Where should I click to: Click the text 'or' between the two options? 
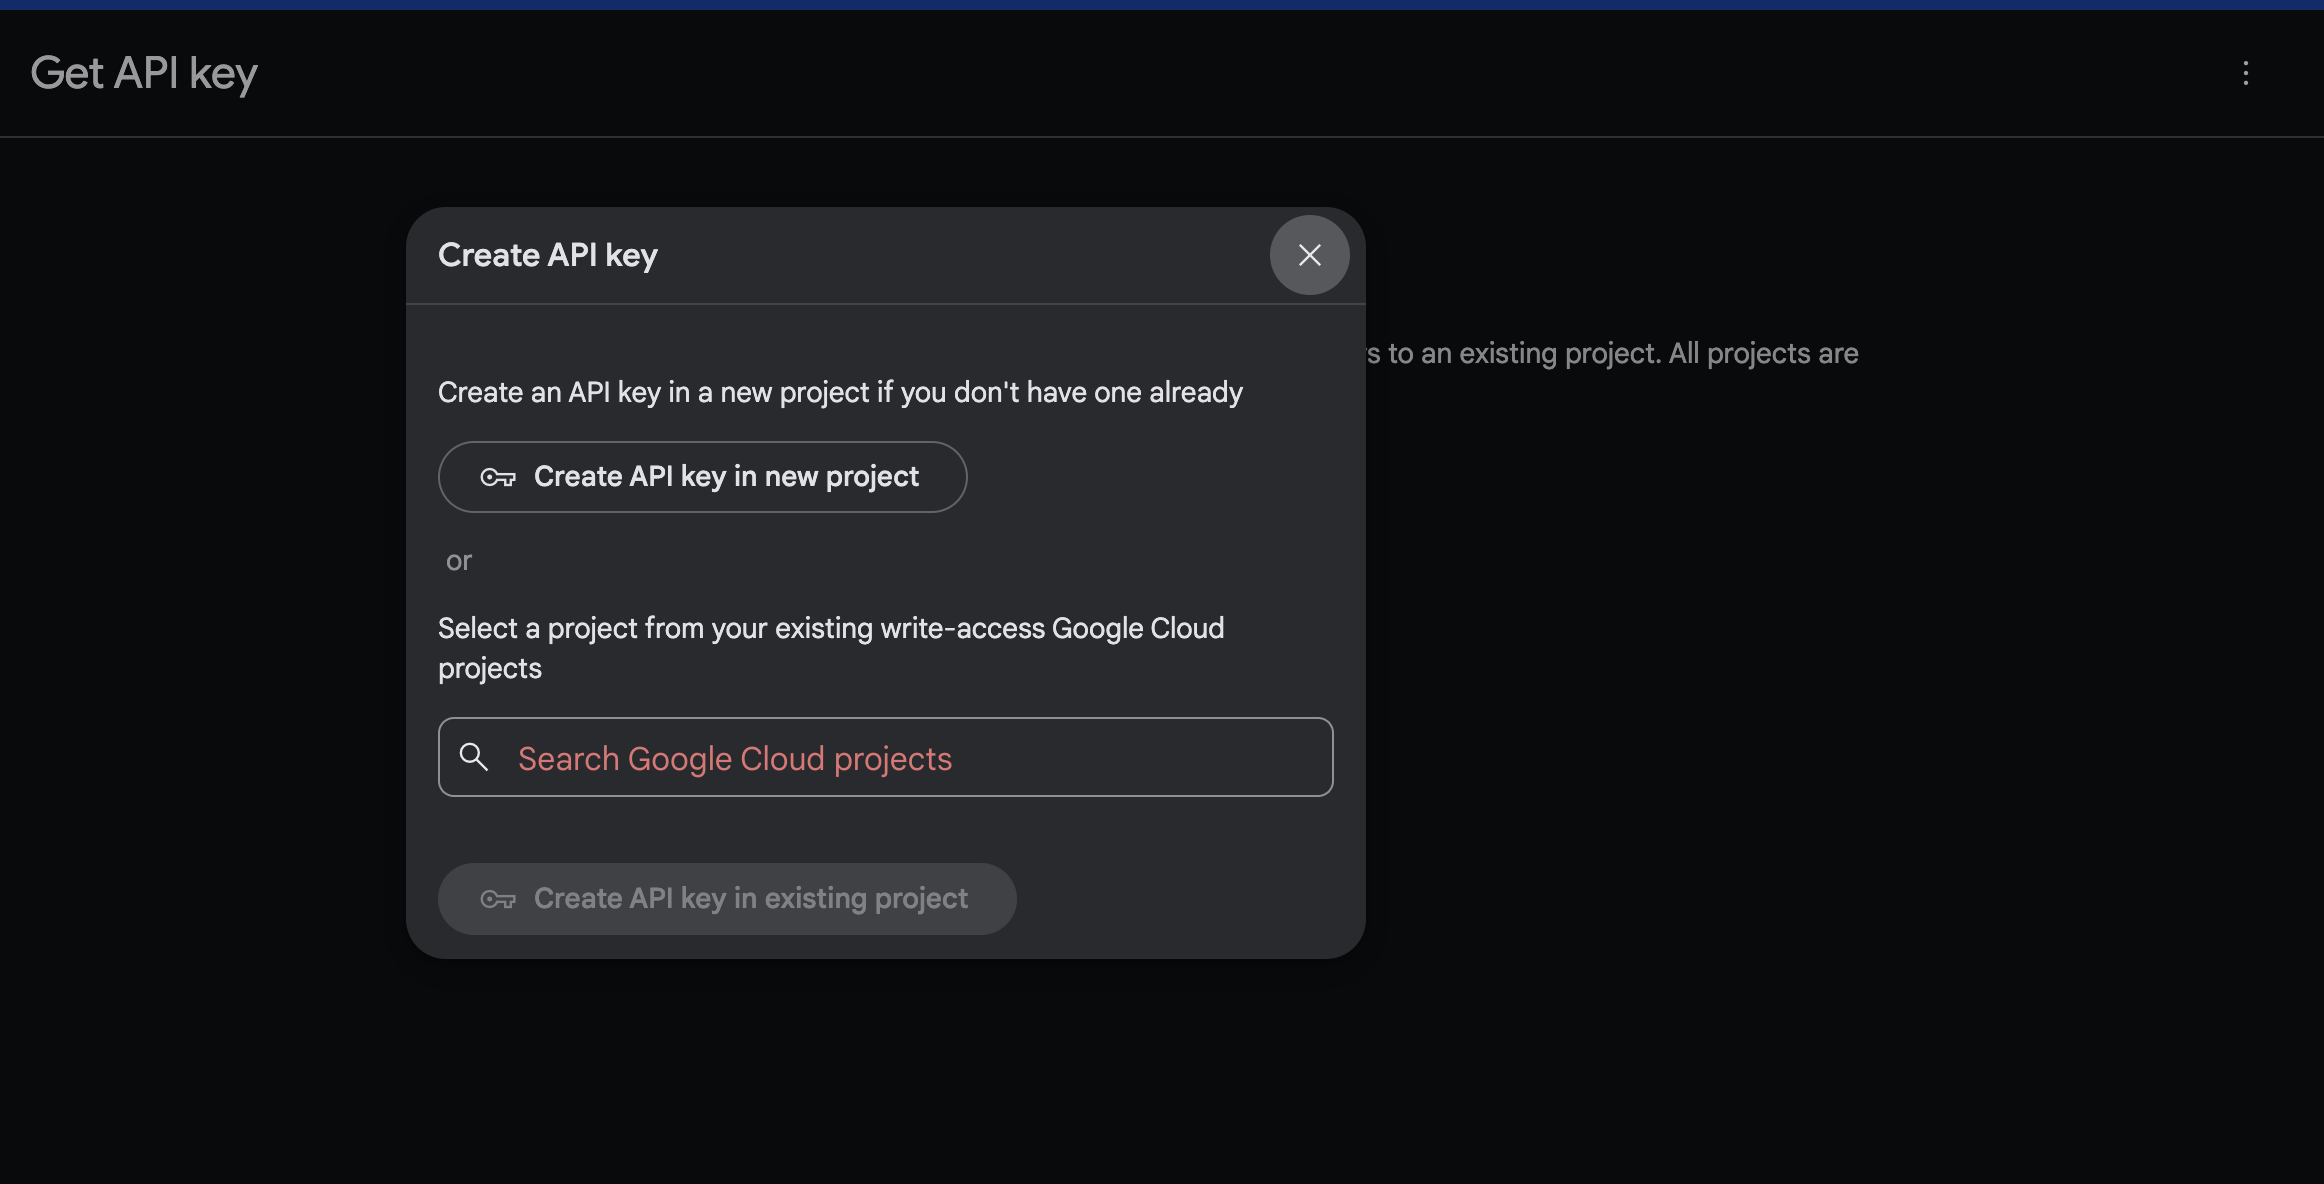pyautogui.click(x=459, y=561)
